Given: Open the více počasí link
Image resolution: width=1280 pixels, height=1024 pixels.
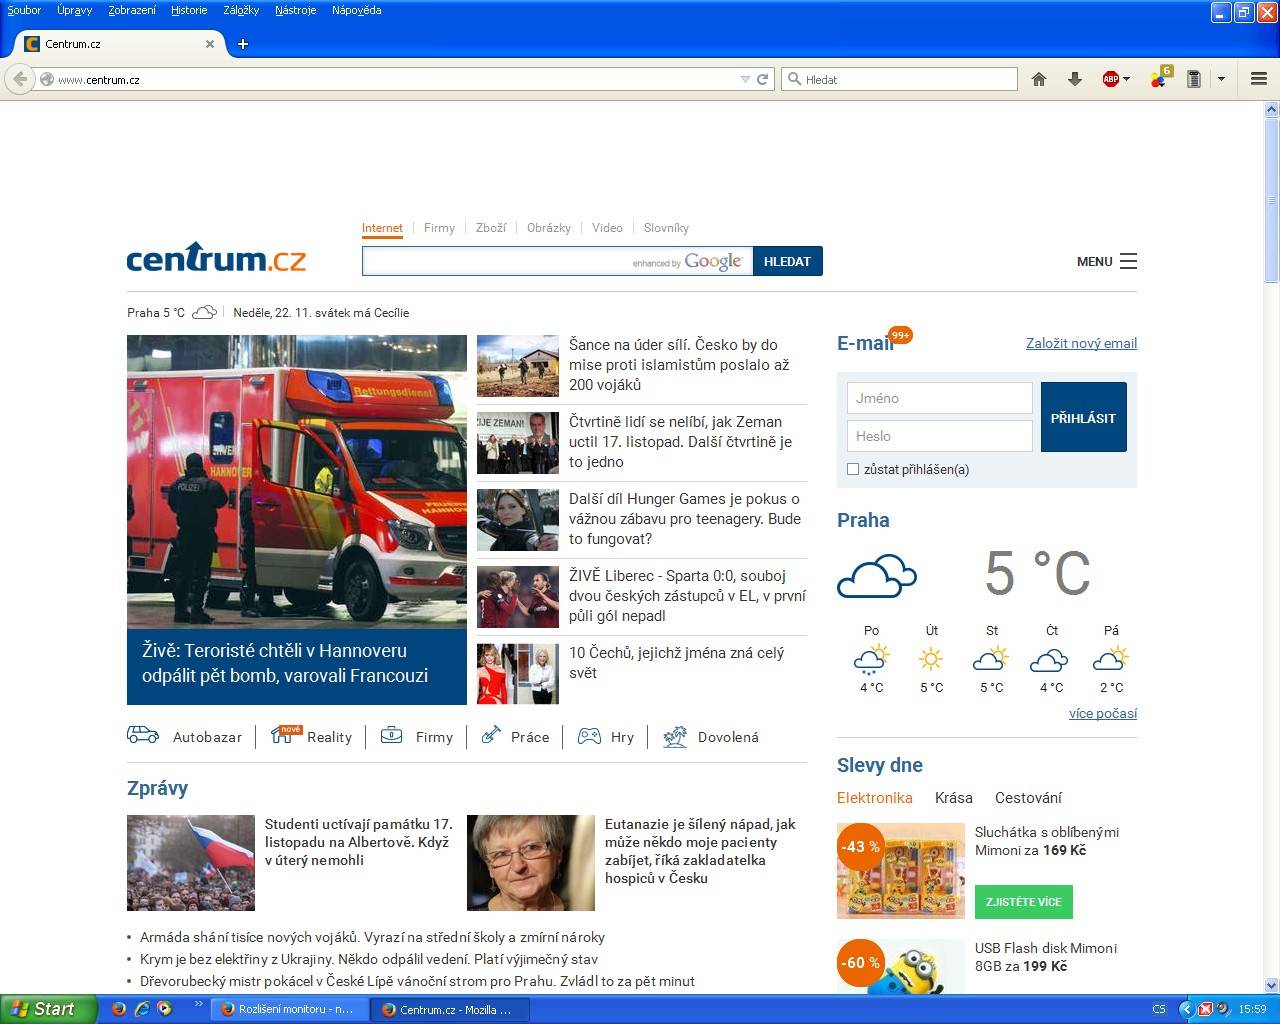Looking at the screenshot, I should pyautogui.click(x=1103, y=713).
